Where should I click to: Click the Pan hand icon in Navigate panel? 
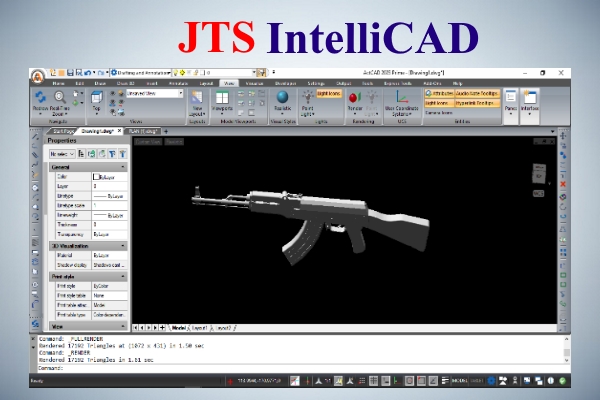tap(75, 93)
